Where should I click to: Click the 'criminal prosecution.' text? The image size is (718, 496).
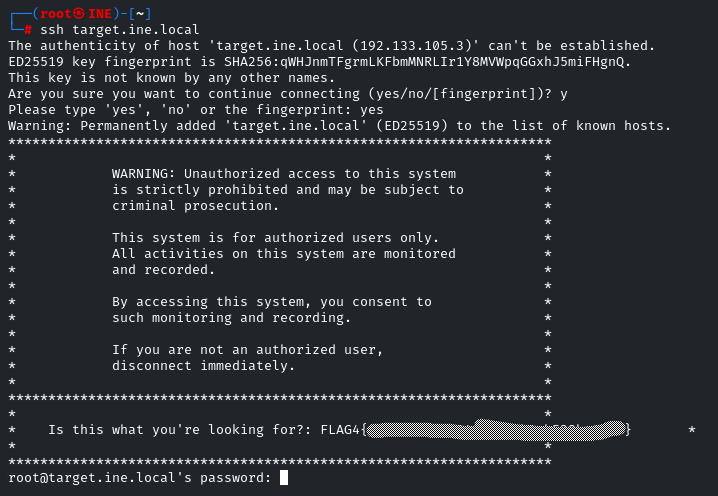click(x=196, y=206)
